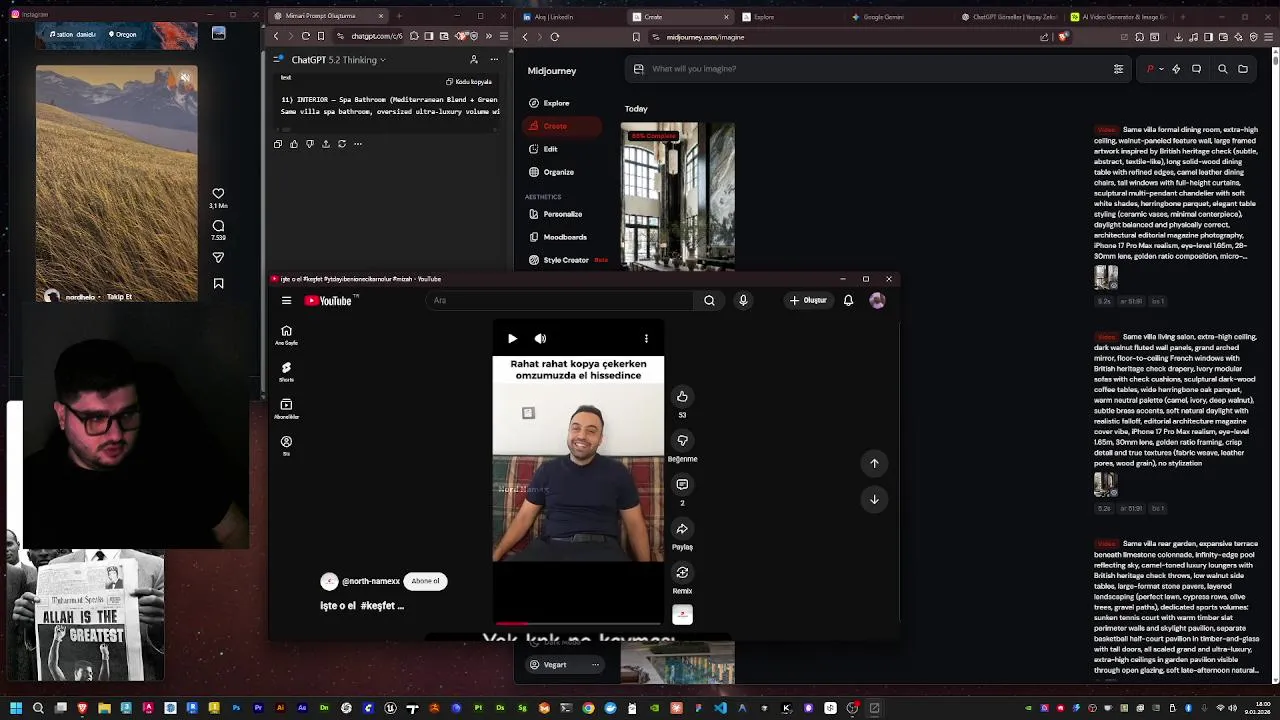Switch to the Google Gemini browser tab
The width and height of the screenshot is (1280, 720).
(x=895, y=17)
